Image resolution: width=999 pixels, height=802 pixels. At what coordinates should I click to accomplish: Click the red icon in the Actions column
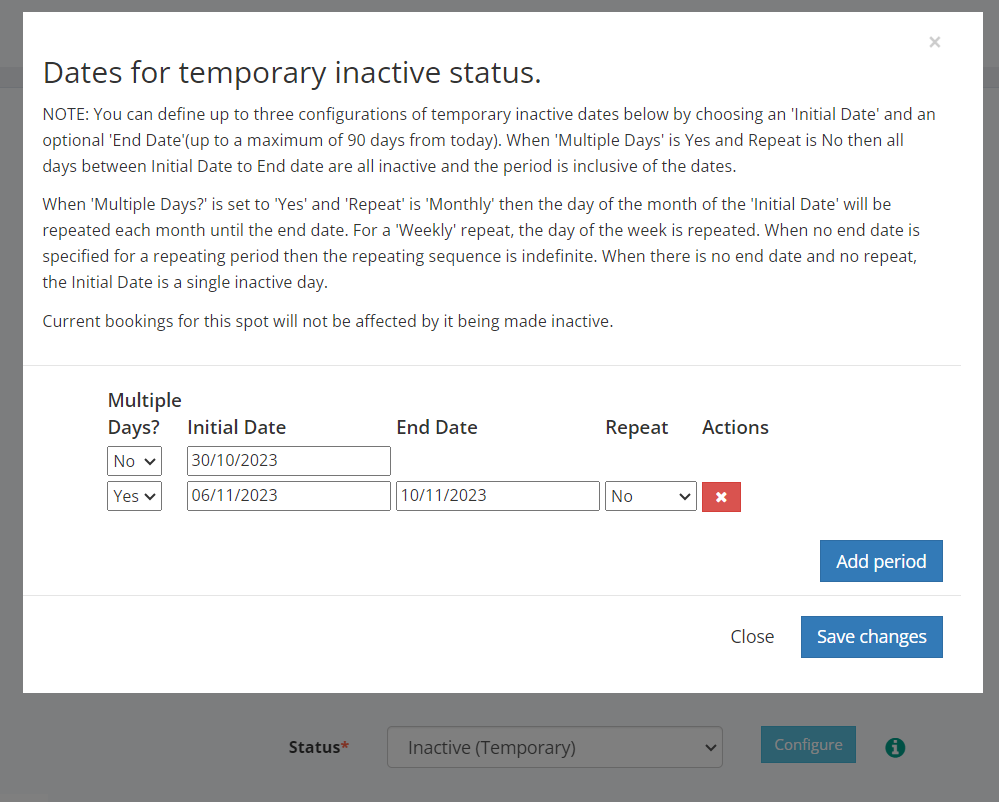(x=721, y=496)
